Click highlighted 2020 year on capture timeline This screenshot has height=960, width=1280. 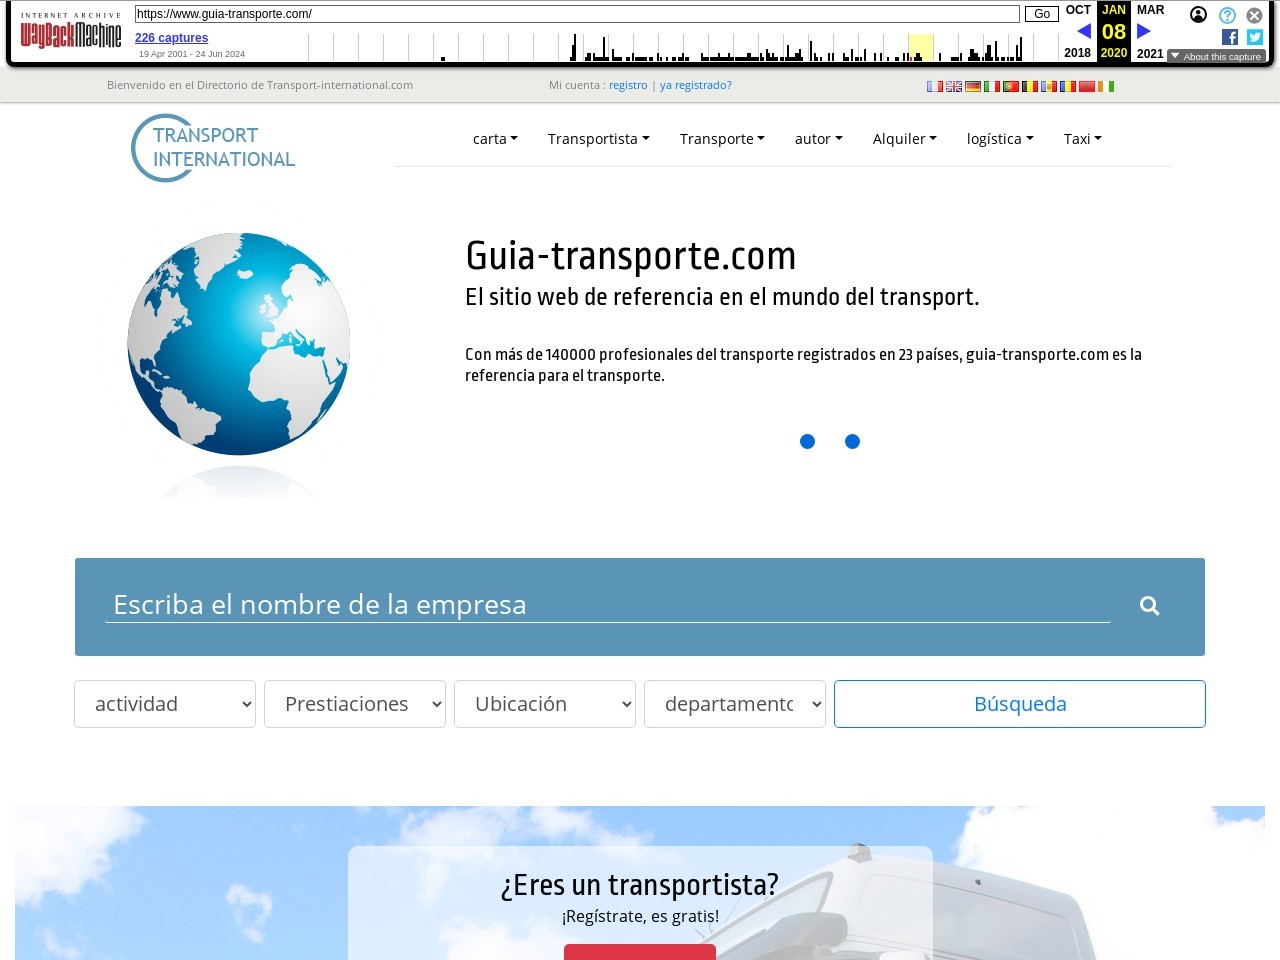pyautogui.click(x=920, y=47)
